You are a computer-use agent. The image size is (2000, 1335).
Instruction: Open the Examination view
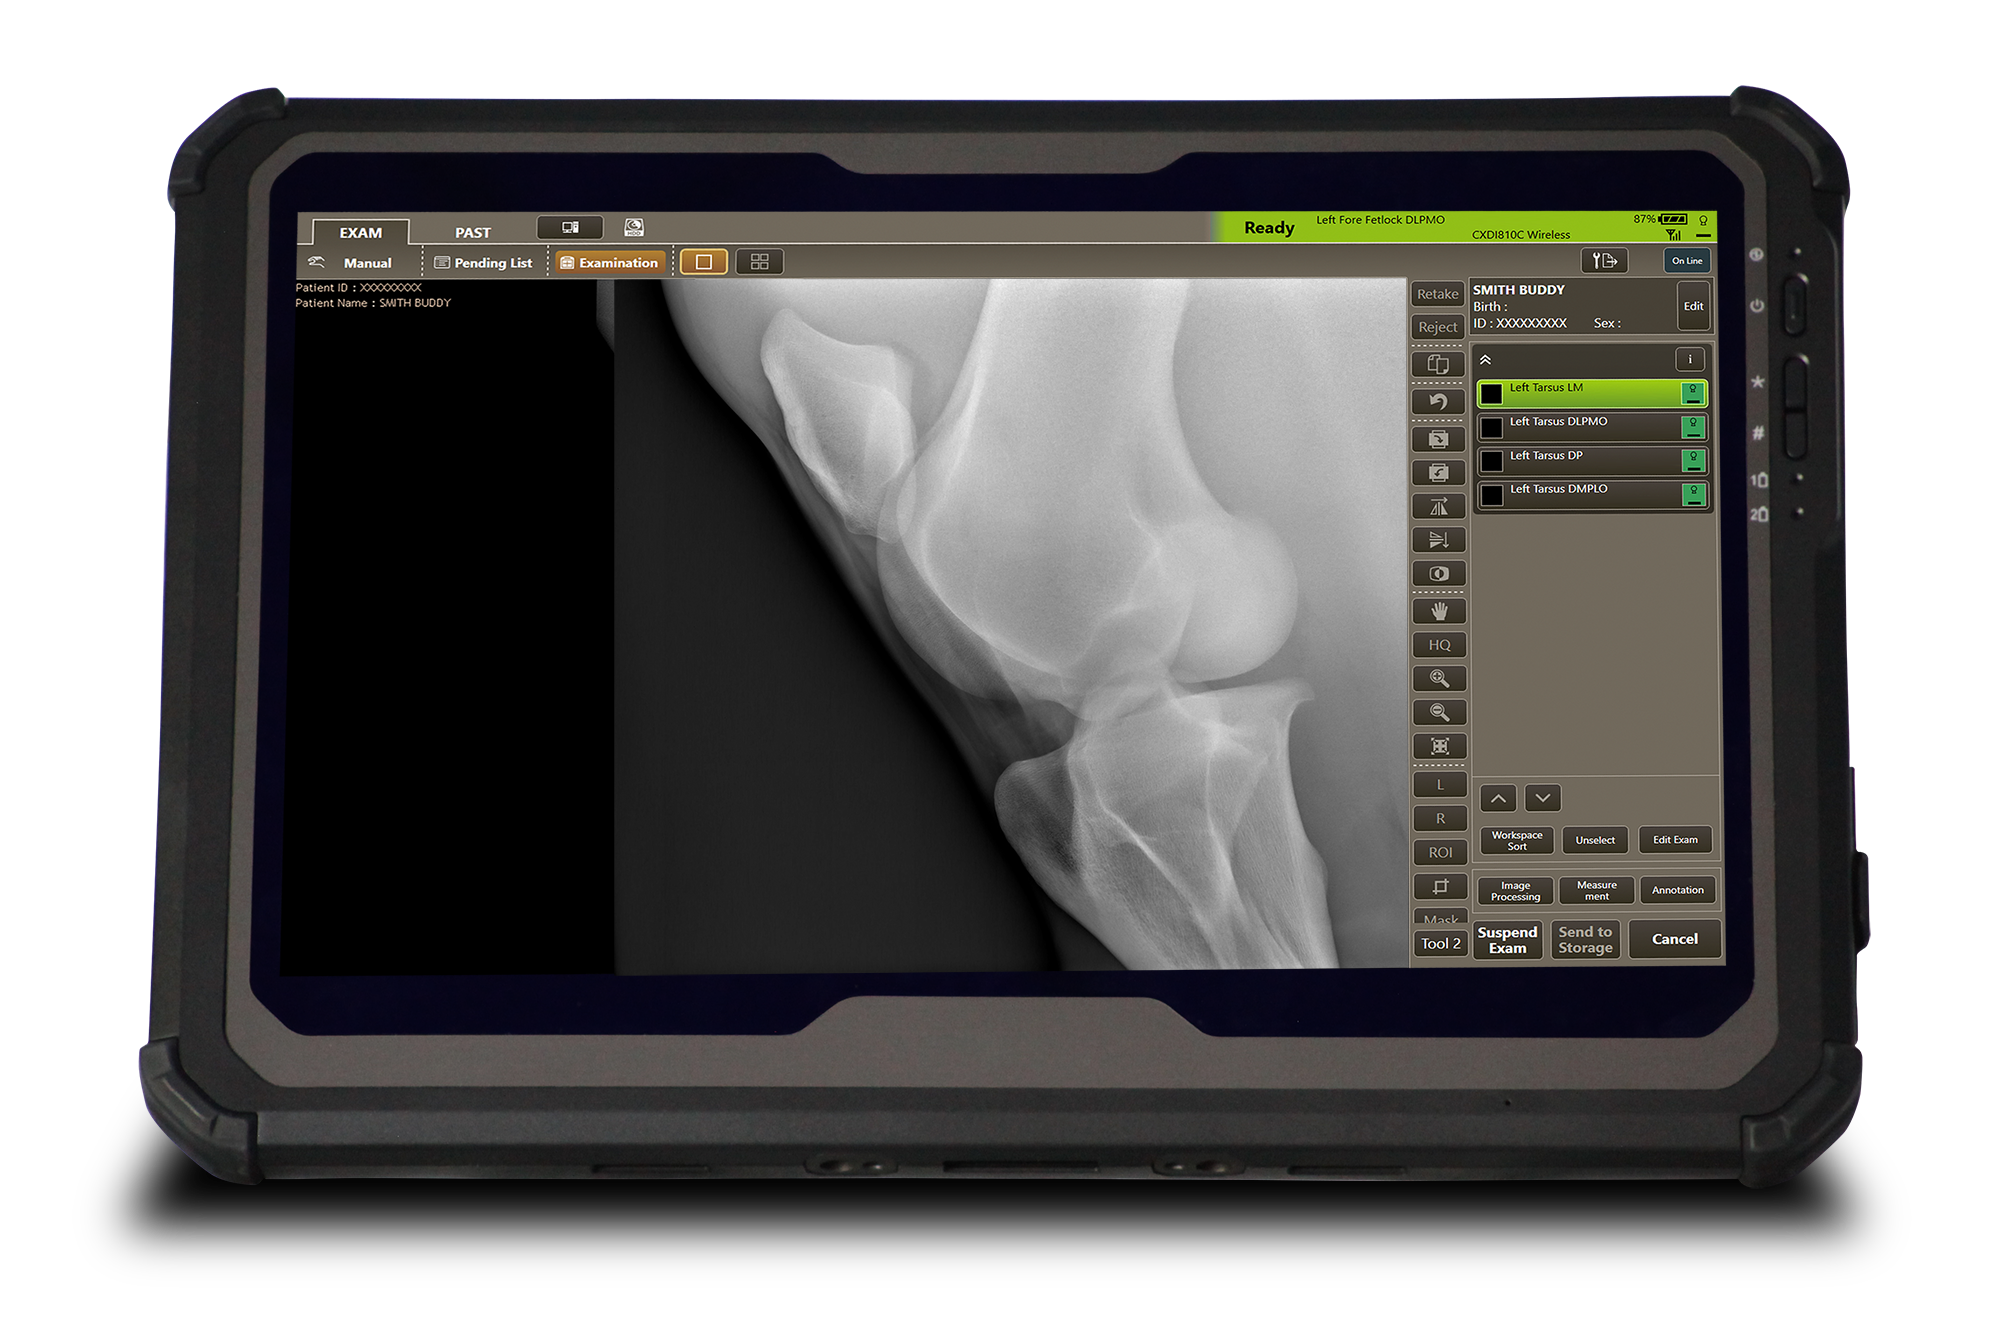(x=610, y=262)
